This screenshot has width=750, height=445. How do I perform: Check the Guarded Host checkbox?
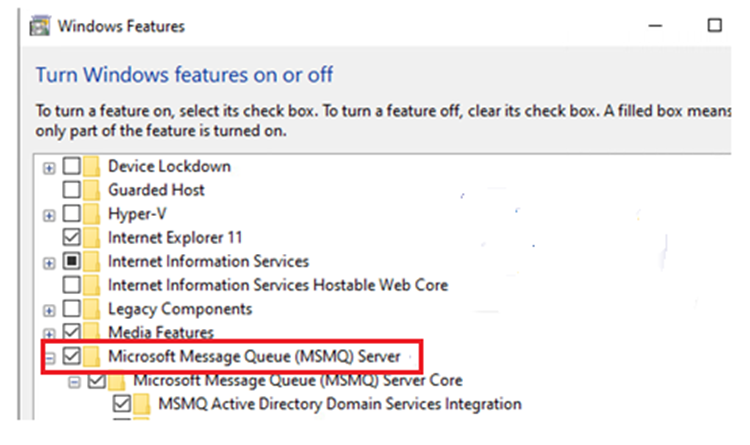click(72, 189)
